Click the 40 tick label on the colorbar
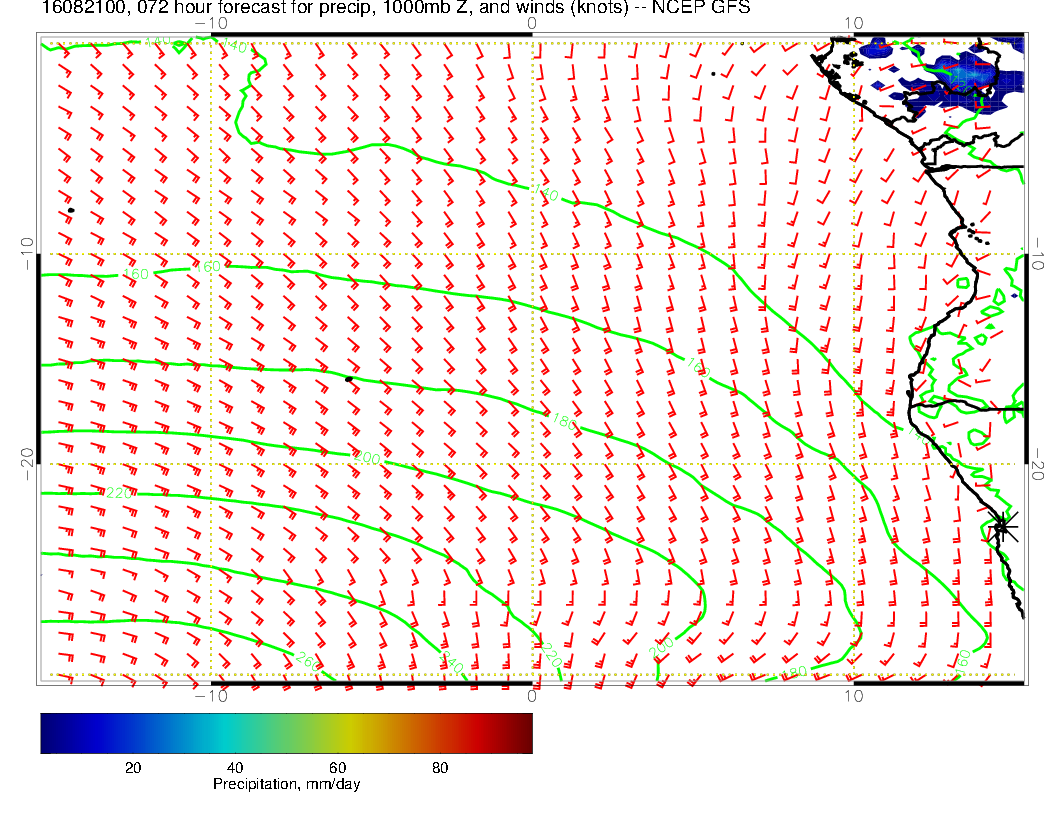1056x816 pixels. pyautogui.click(x=235, y=768)
